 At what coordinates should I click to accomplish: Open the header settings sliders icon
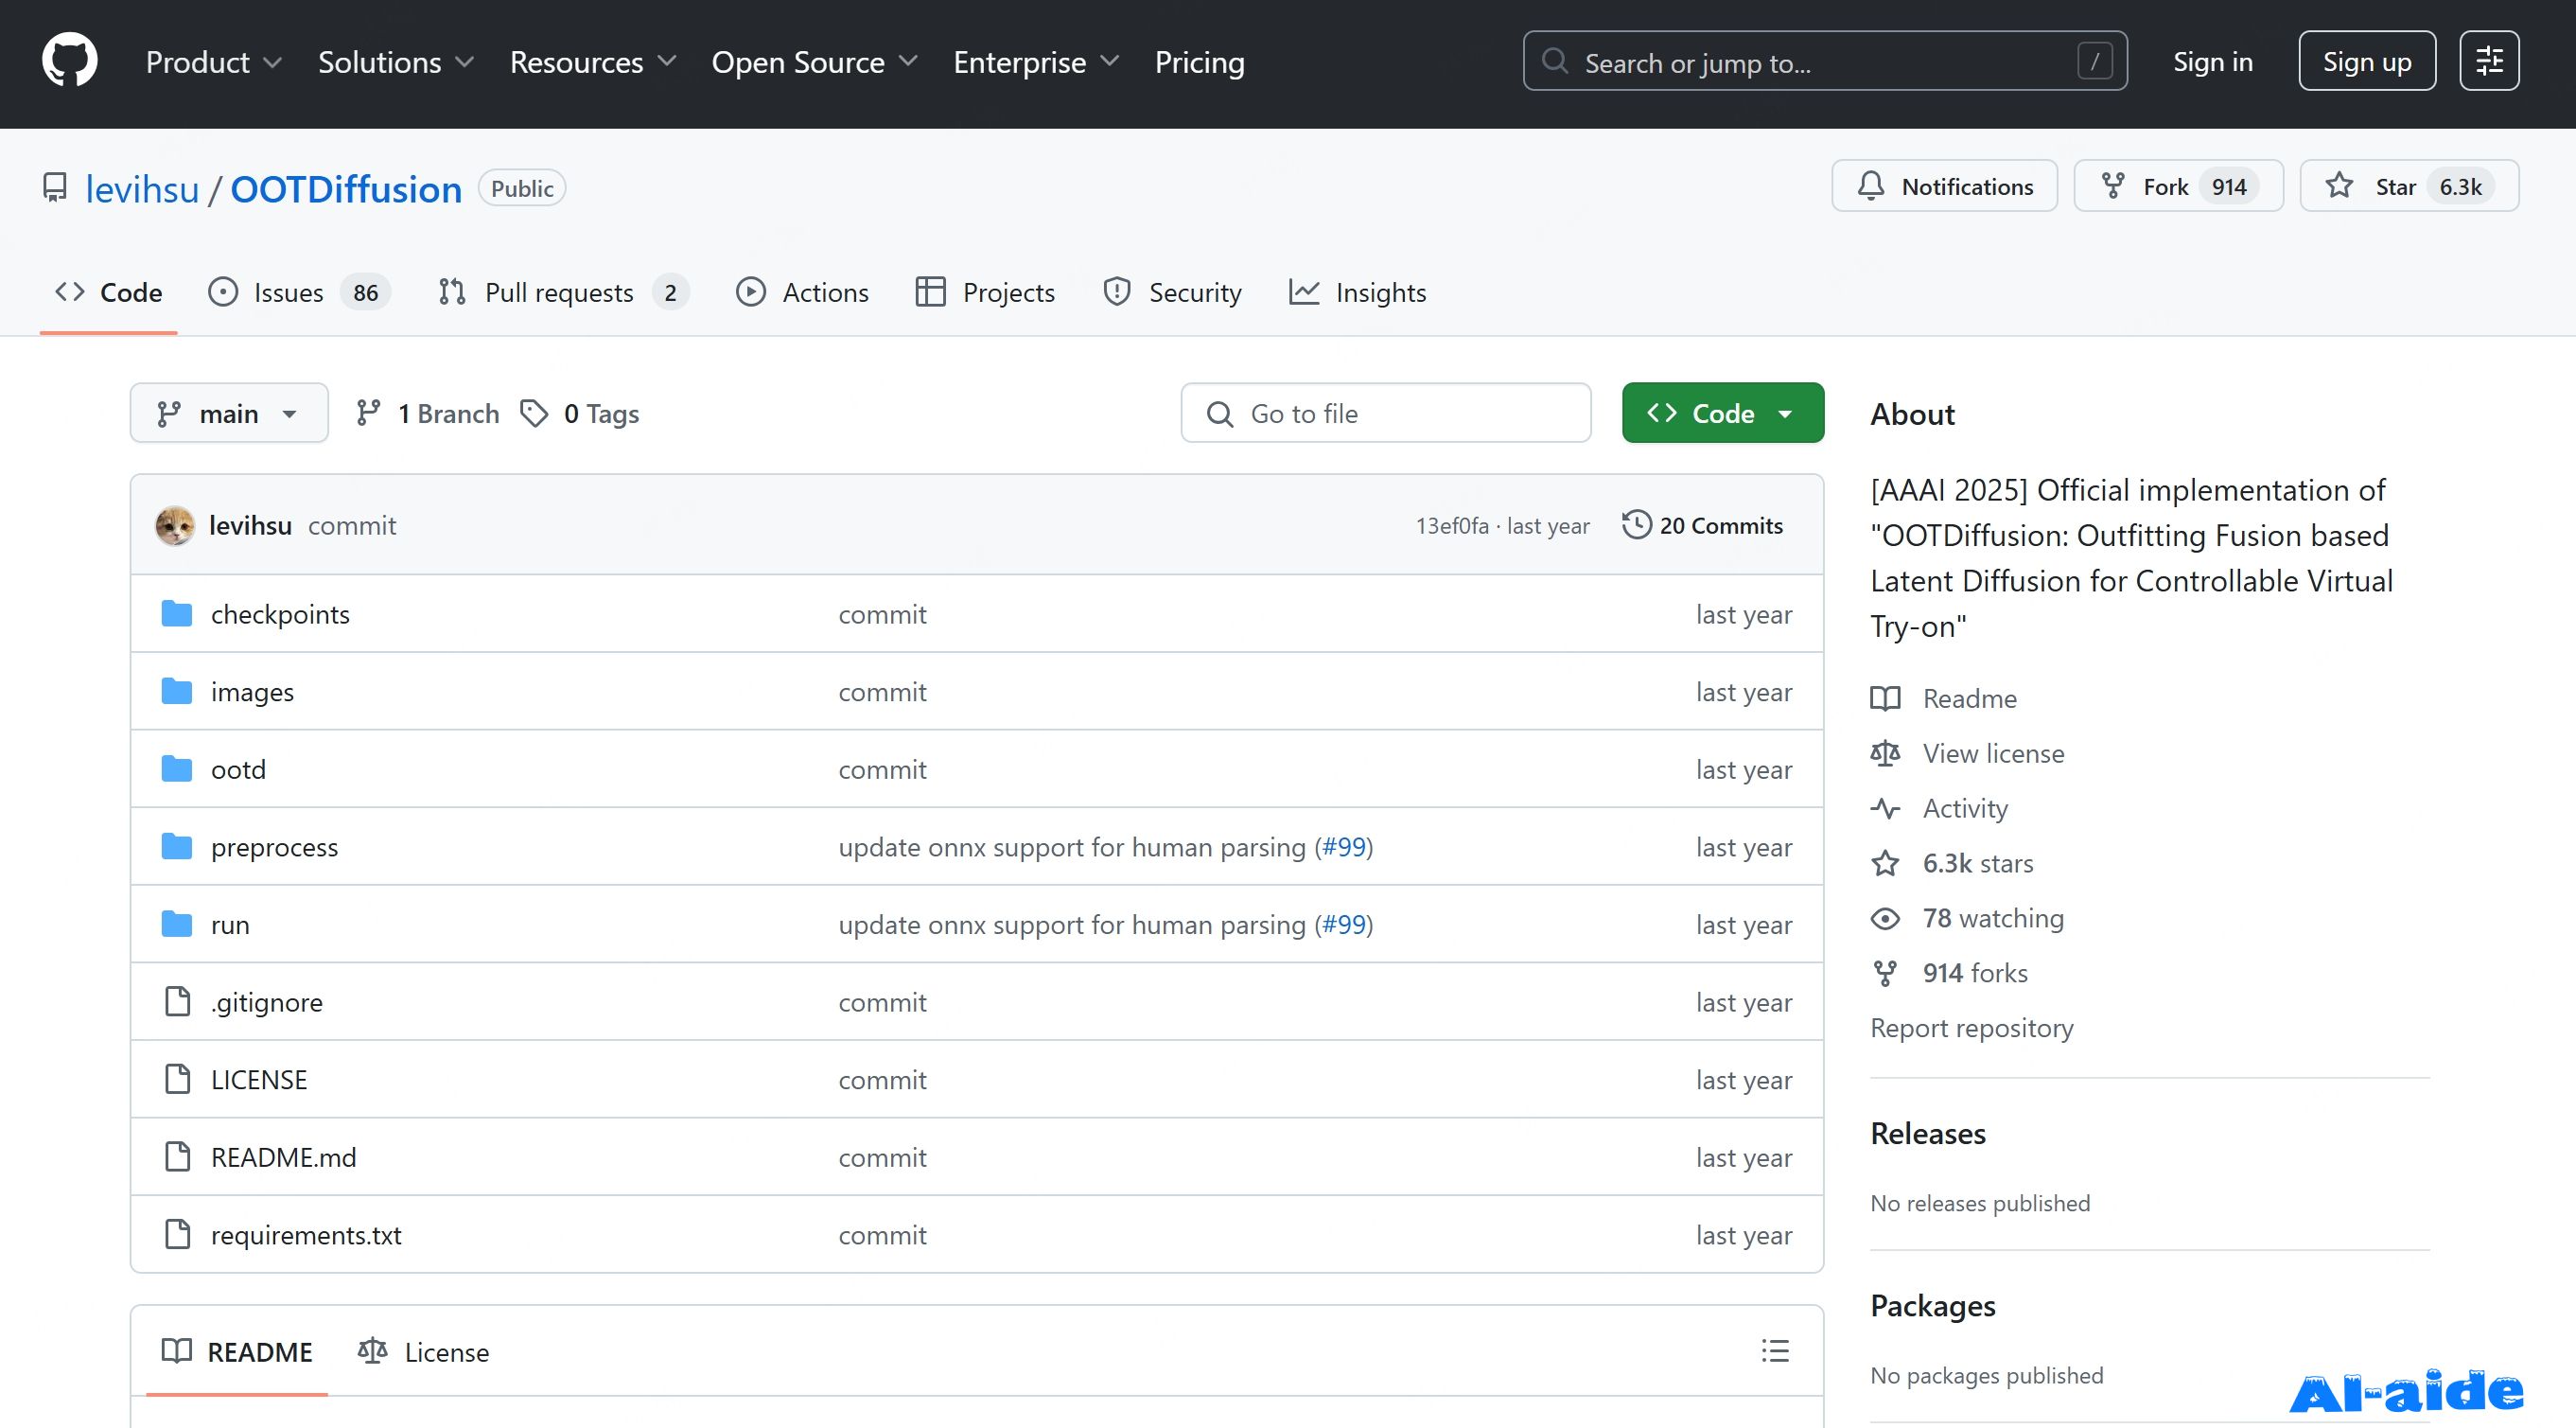pos(2489,61)
